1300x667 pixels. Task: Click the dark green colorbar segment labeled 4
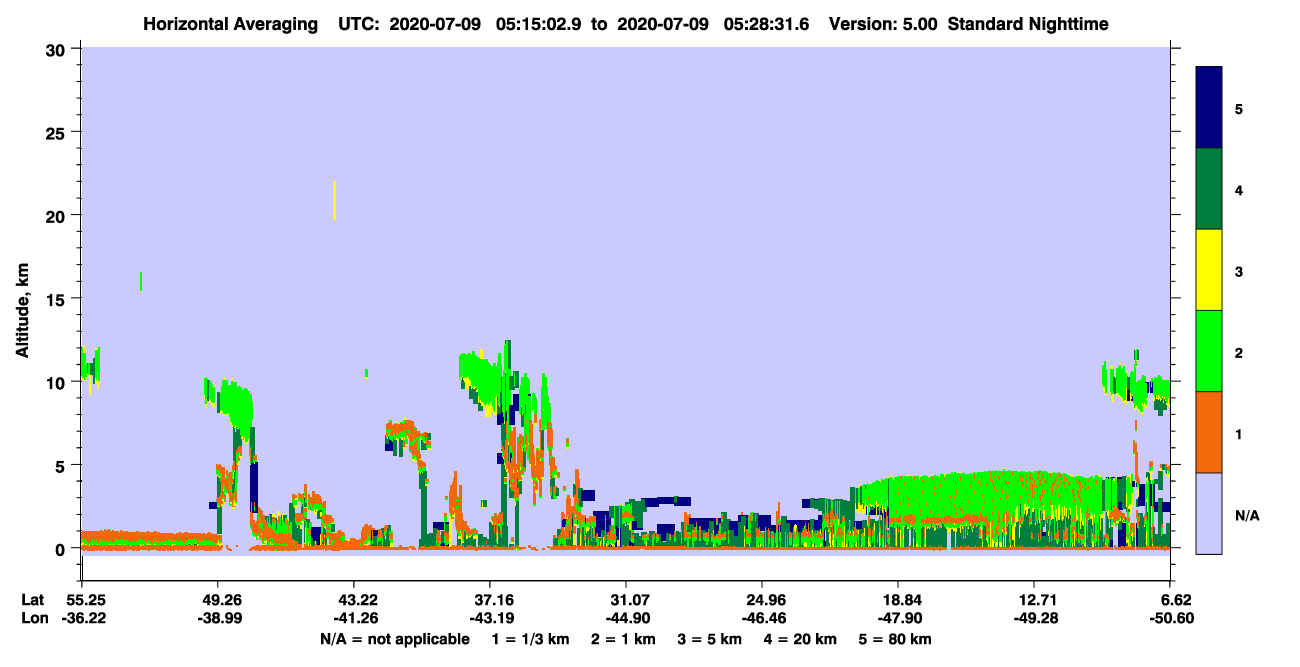[x=1209, y=189]
